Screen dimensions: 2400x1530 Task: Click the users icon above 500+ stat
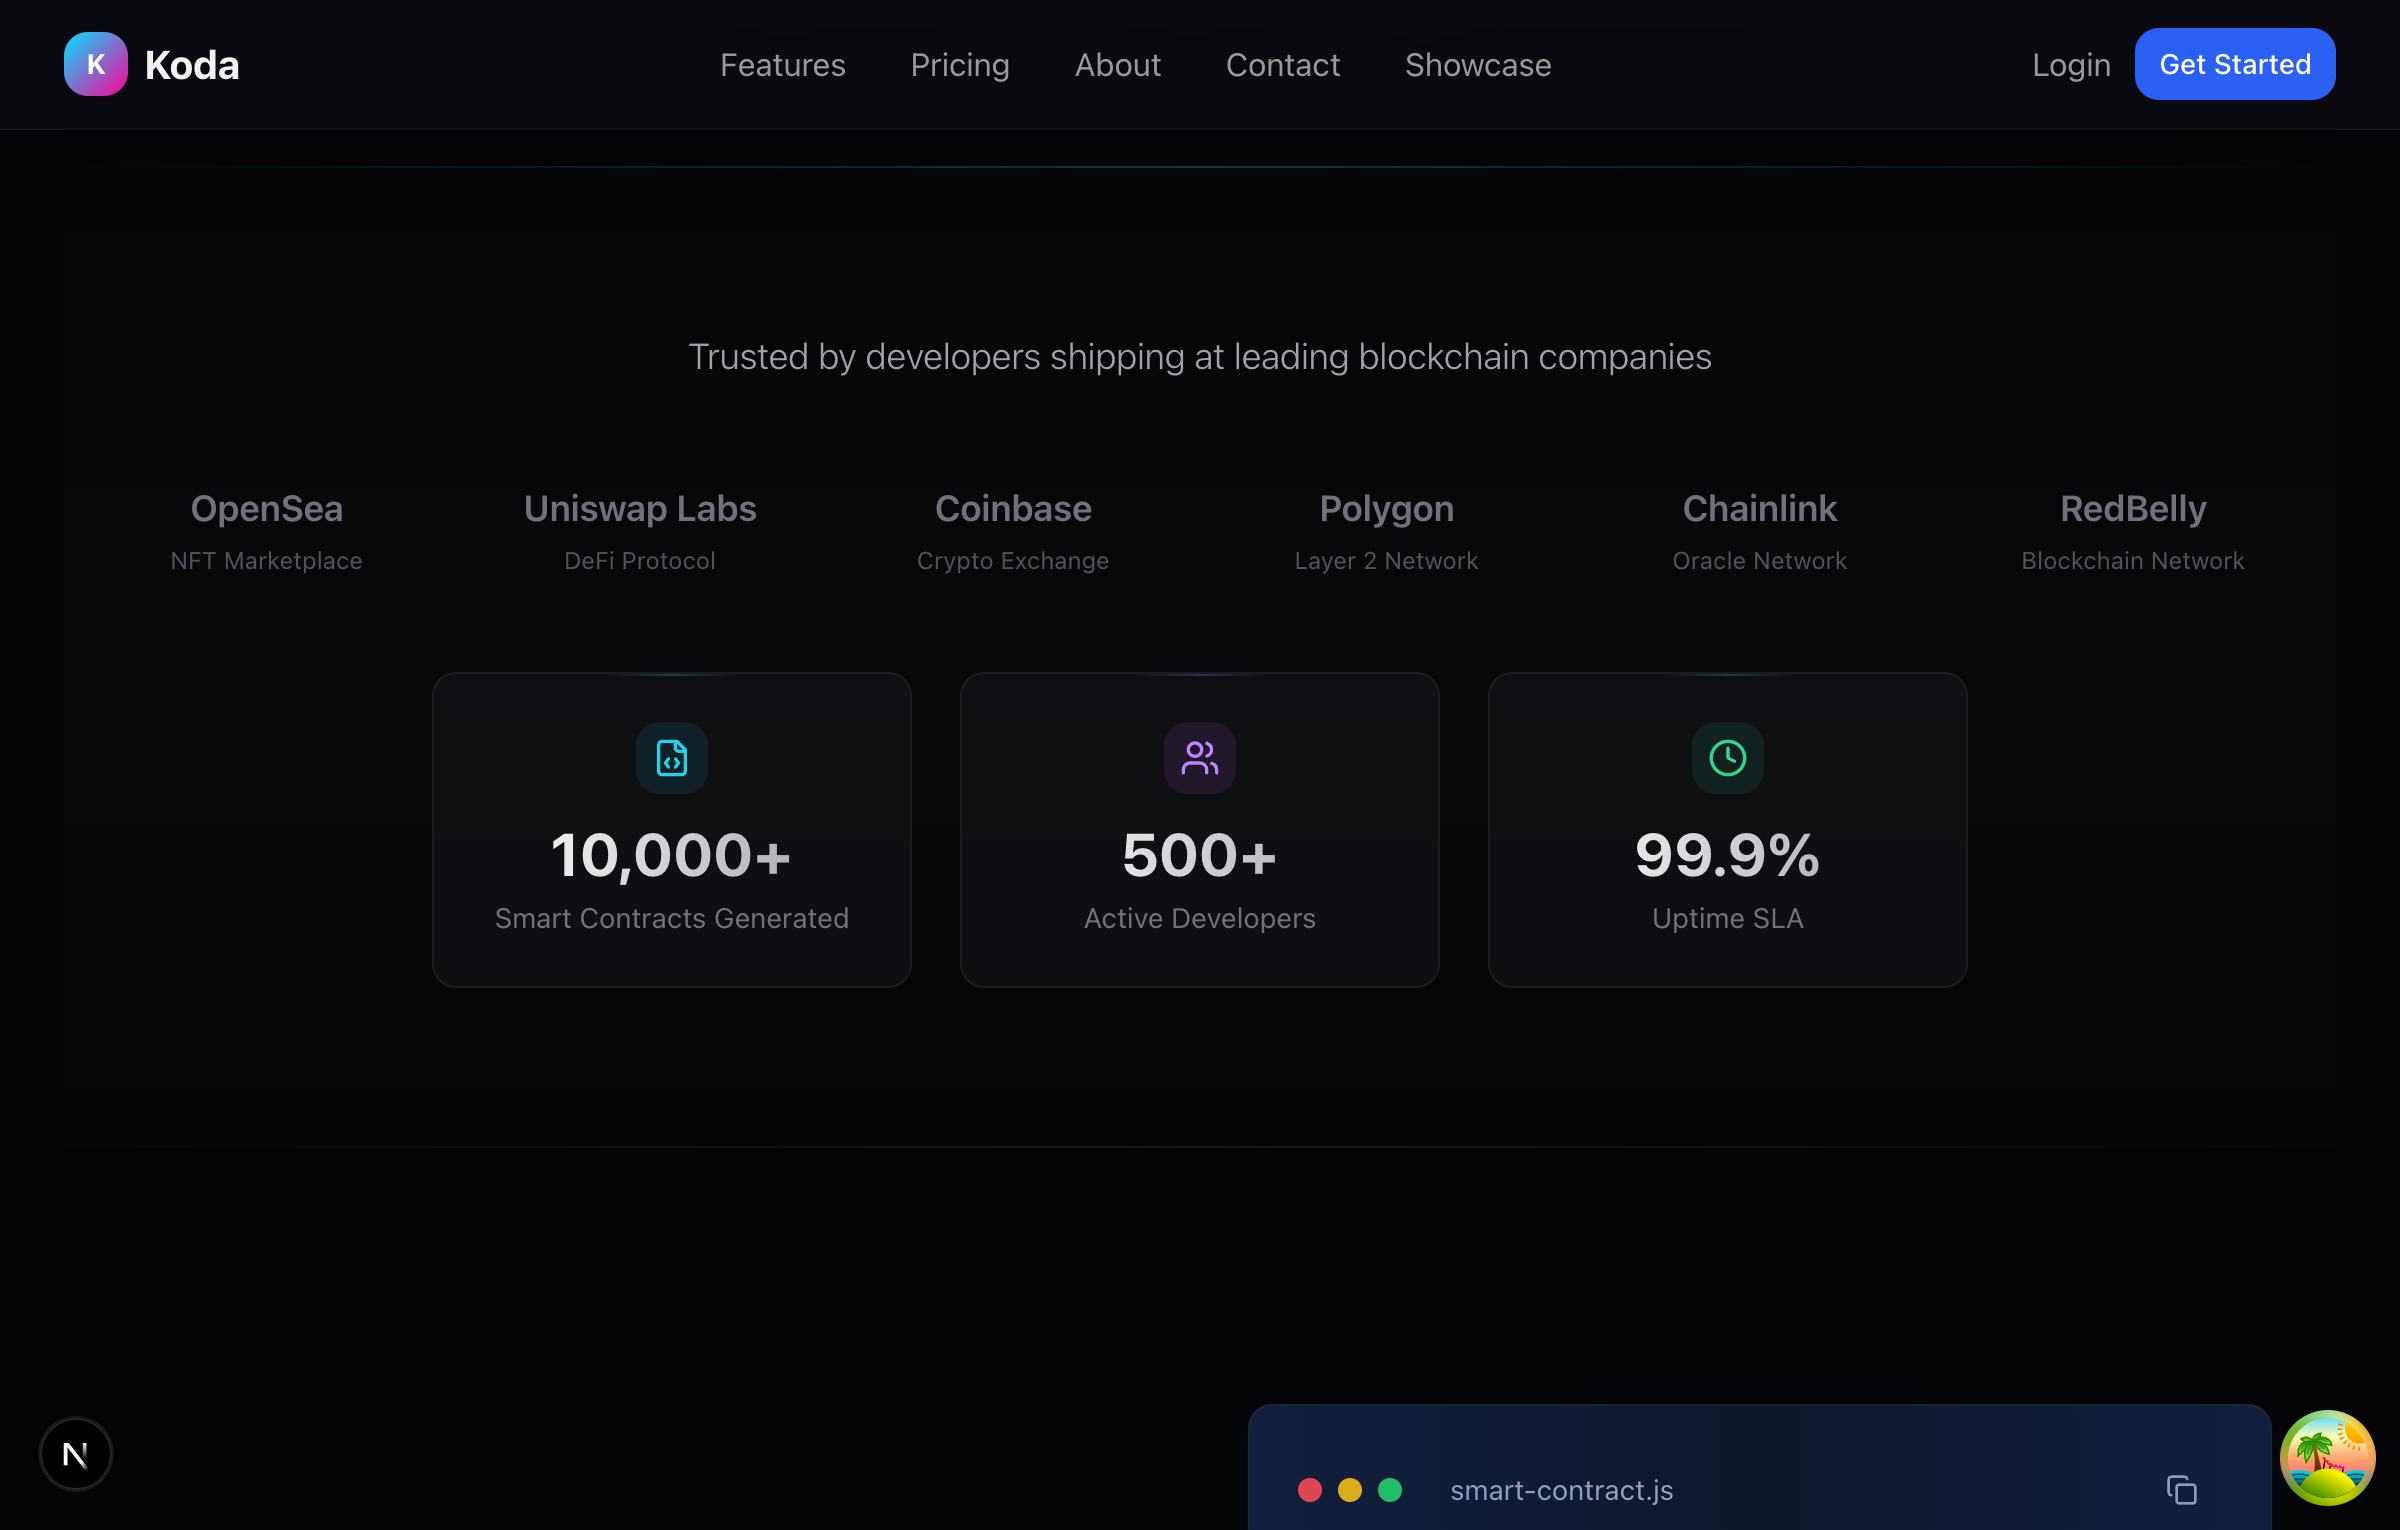point(1199,758)
